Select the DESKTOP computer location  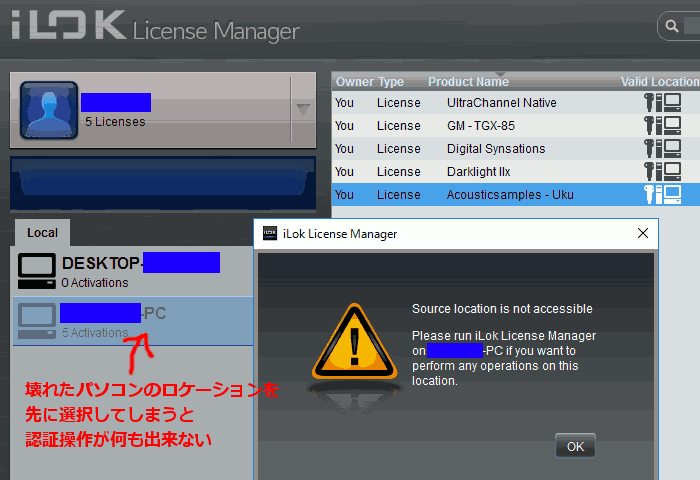coord(133,271)
